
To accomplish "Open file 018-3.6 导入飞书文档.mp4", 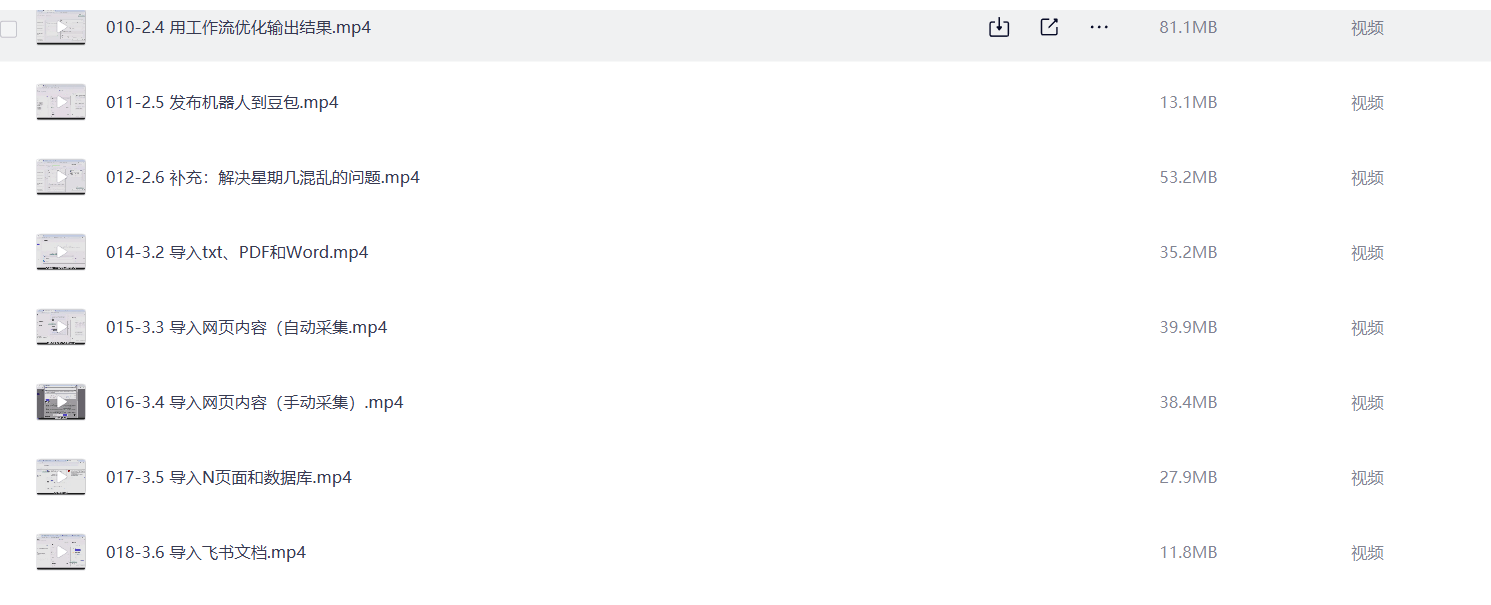I will pos(206,552).
